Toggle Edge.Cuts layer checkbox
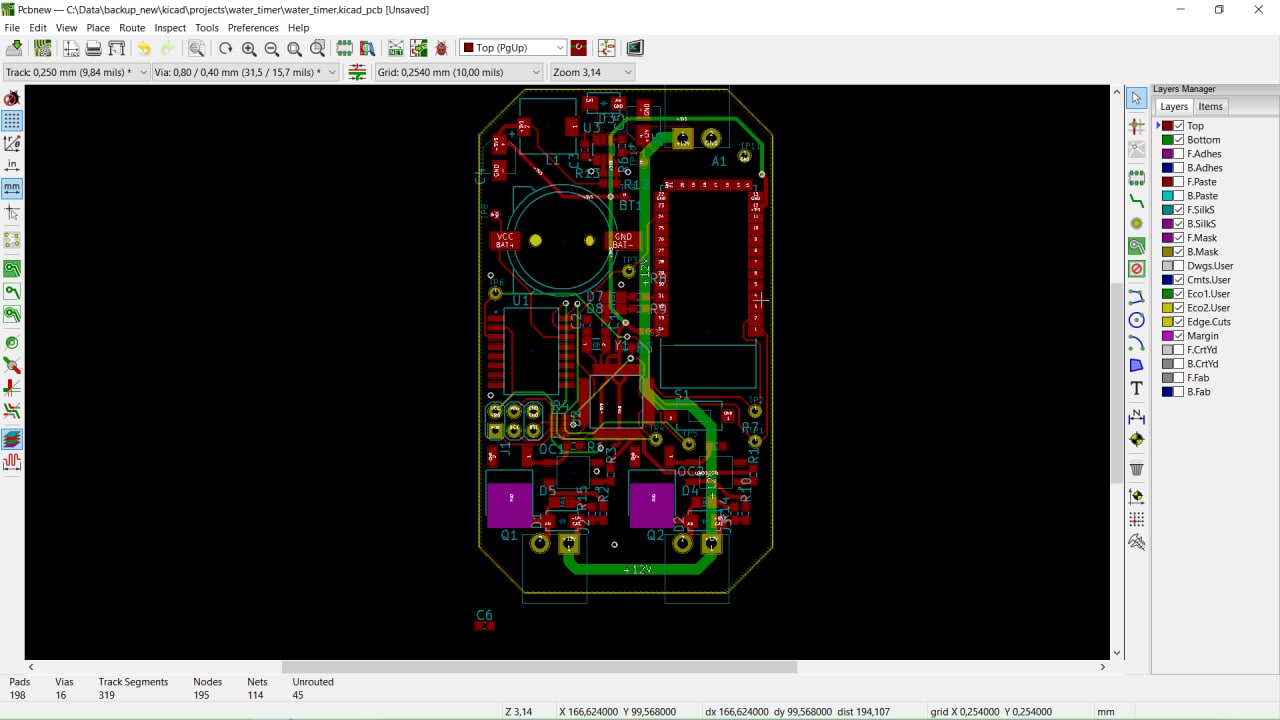The image size is (1280, 720). pos(1179,322)
